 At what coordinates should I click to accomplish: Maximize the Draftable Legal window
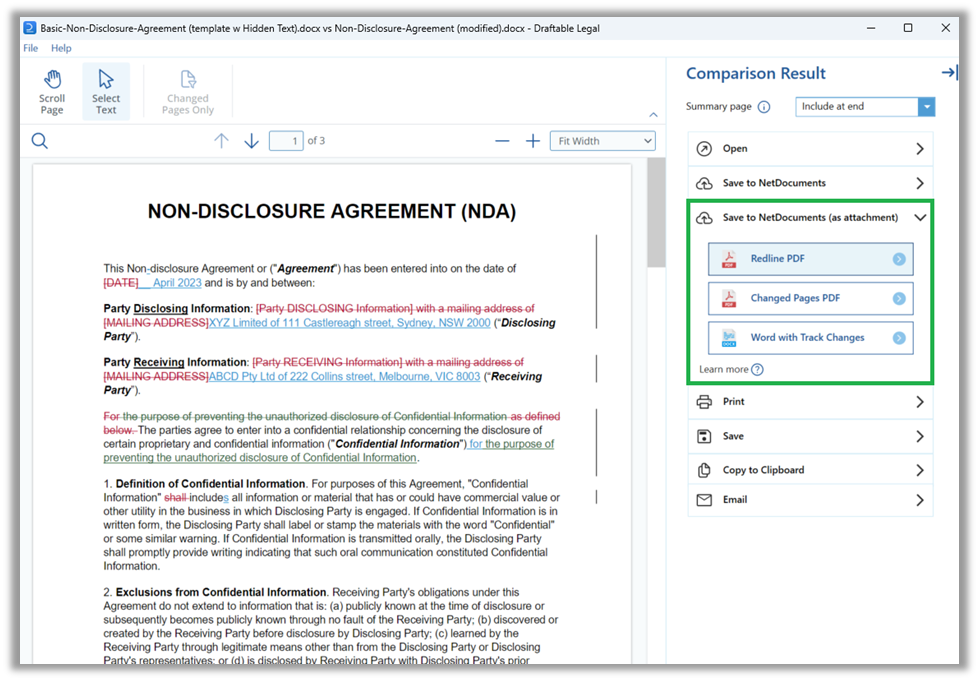coord(908,28)
